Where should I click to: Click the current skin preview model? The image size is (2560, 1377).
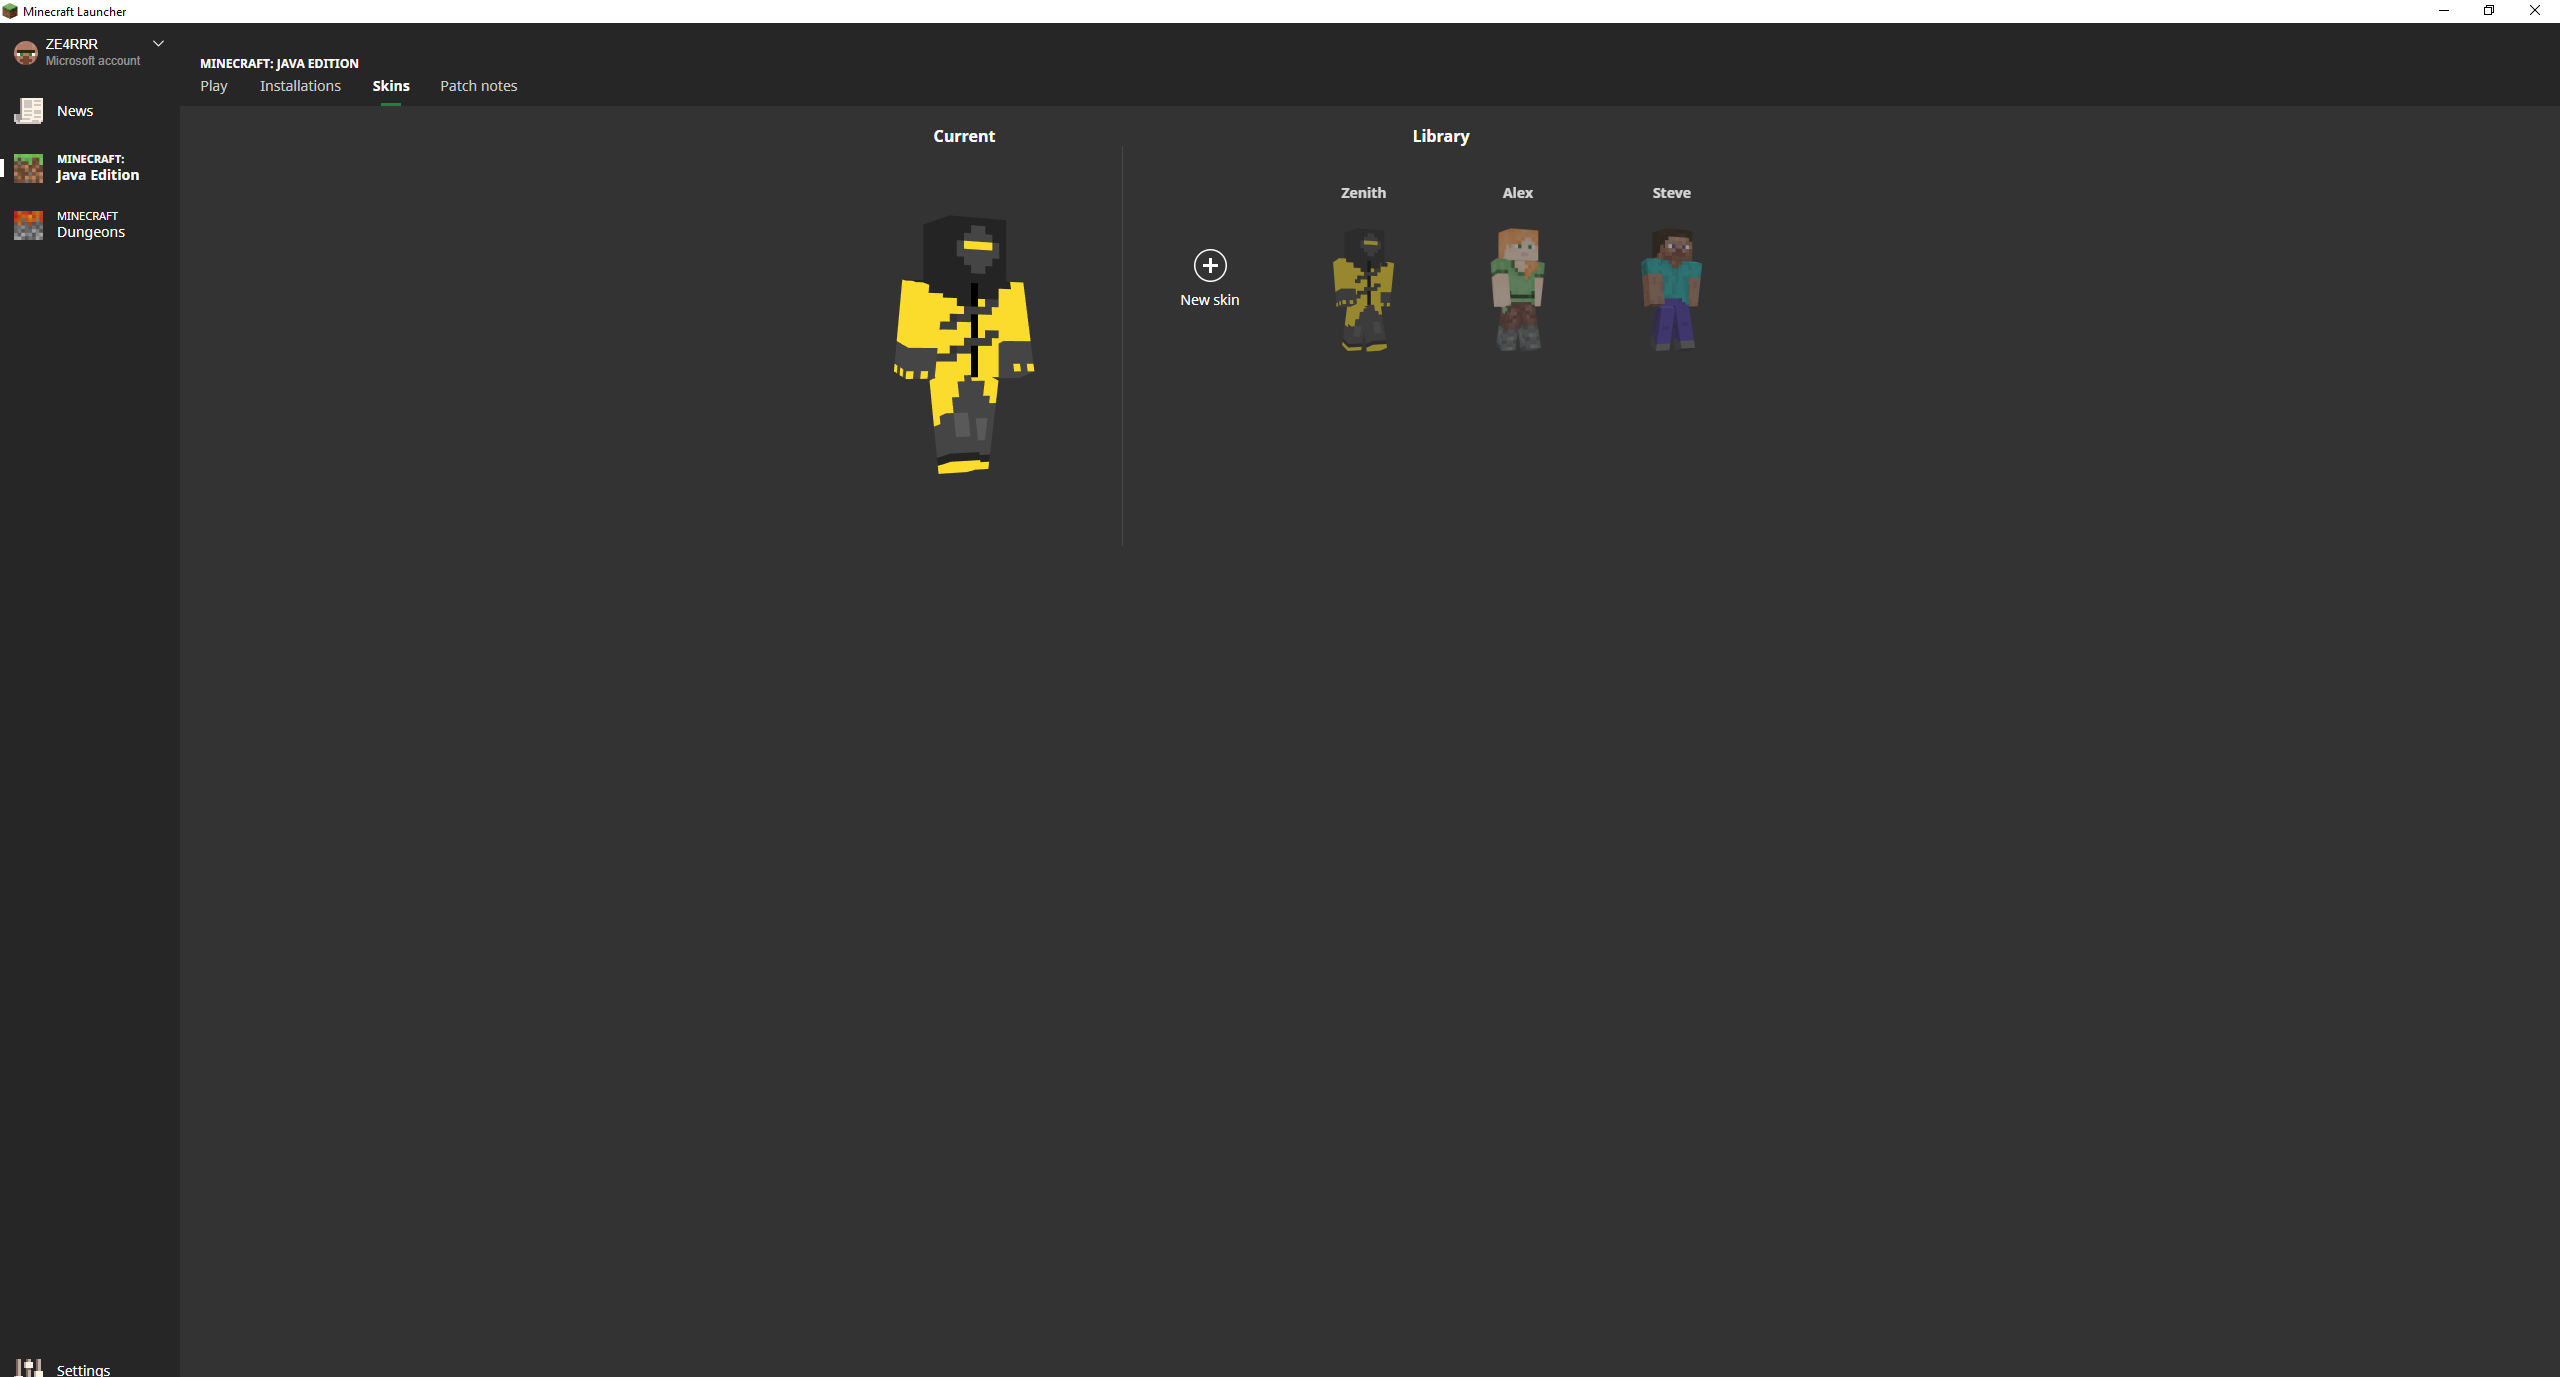pyautogui.click(x=964, y=345)
